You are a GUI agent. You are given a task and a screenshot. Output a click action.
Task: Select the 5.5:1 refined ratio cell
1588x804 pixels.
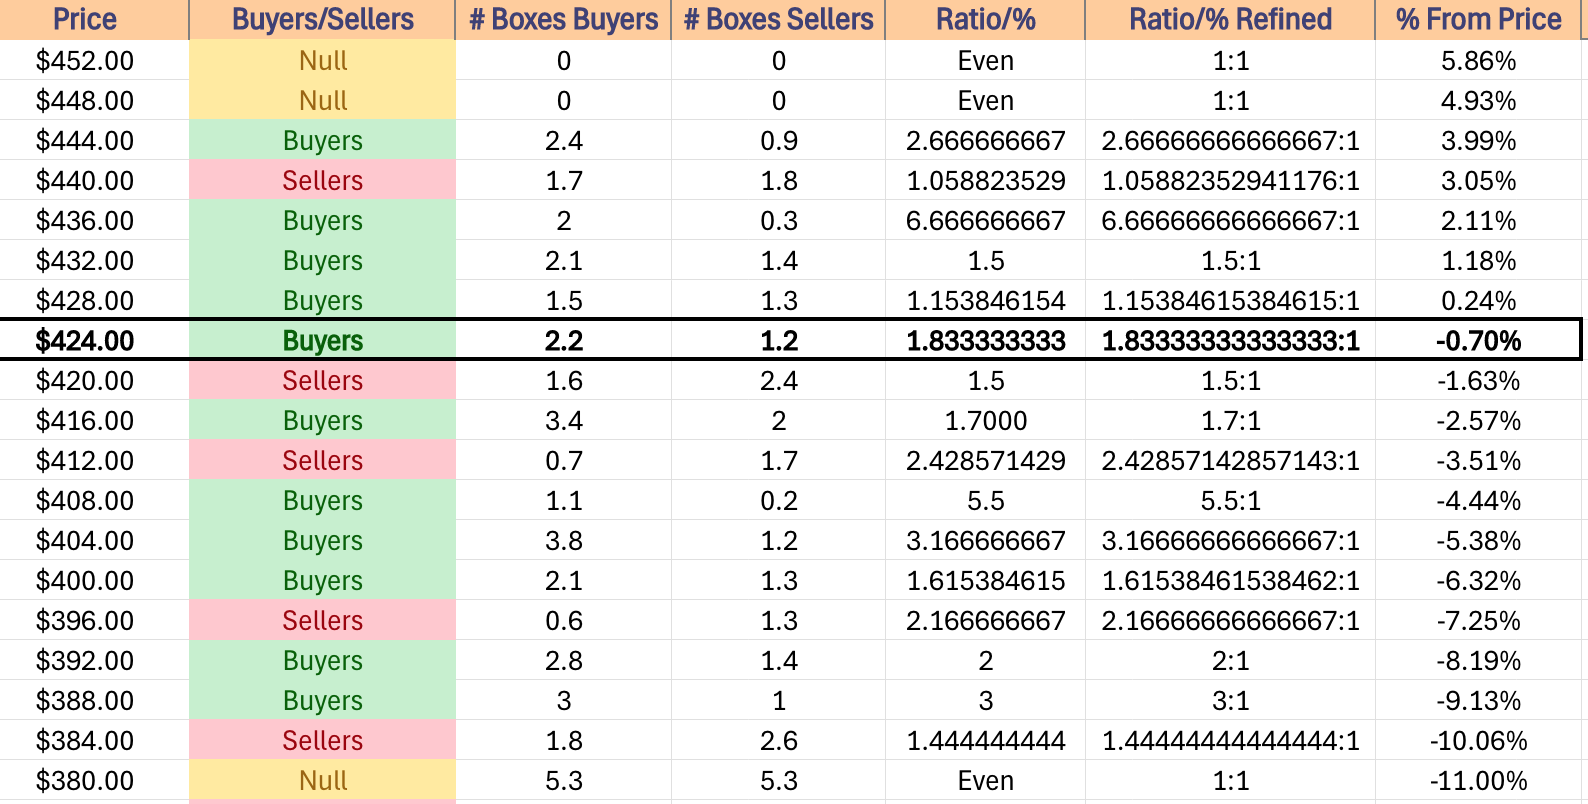pos(1230,501)
